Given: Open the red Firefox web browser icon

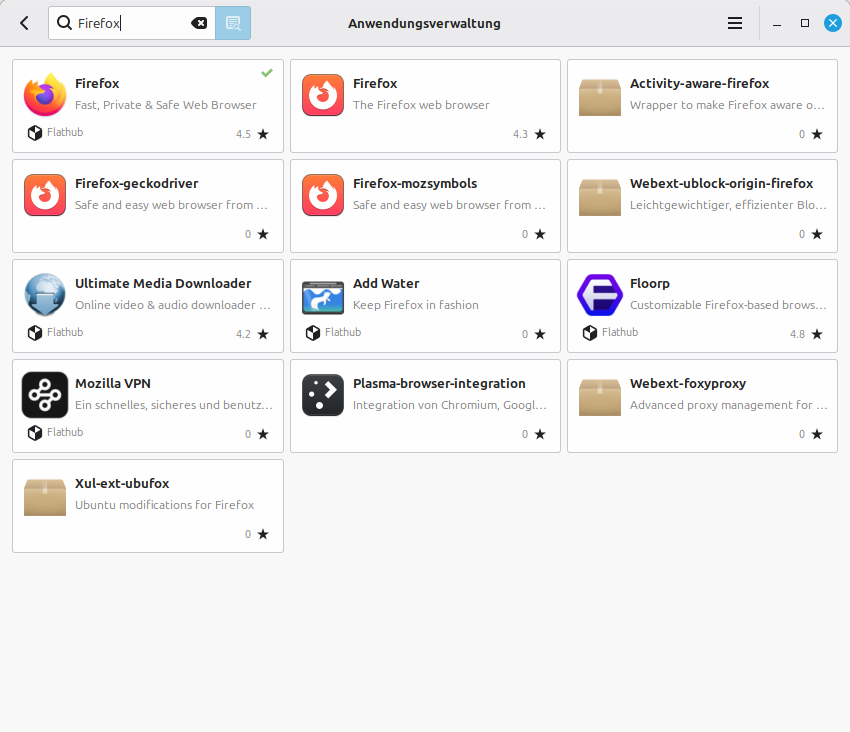Looking at the screenshot, I should pos(323,95).
